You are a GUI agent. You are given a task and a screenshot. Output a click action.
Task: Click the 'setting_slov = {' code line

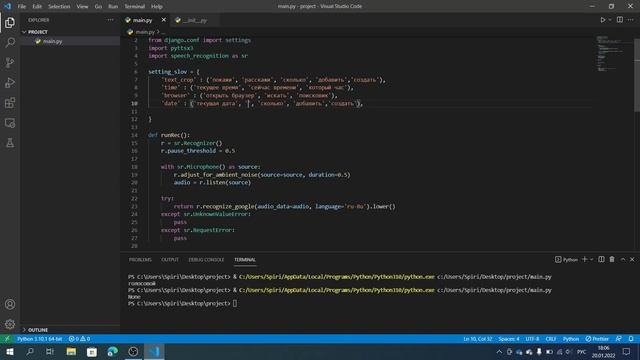pos(174,71)
